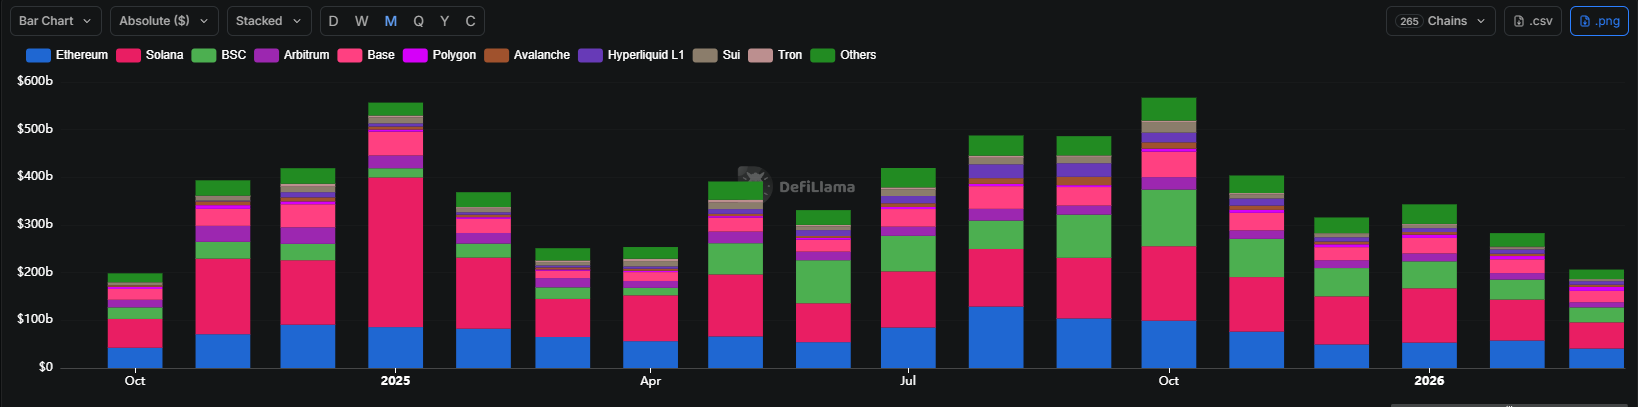Toggle Ethereum series in legend
Viewport: 1638px width, 407px height.
67,55
